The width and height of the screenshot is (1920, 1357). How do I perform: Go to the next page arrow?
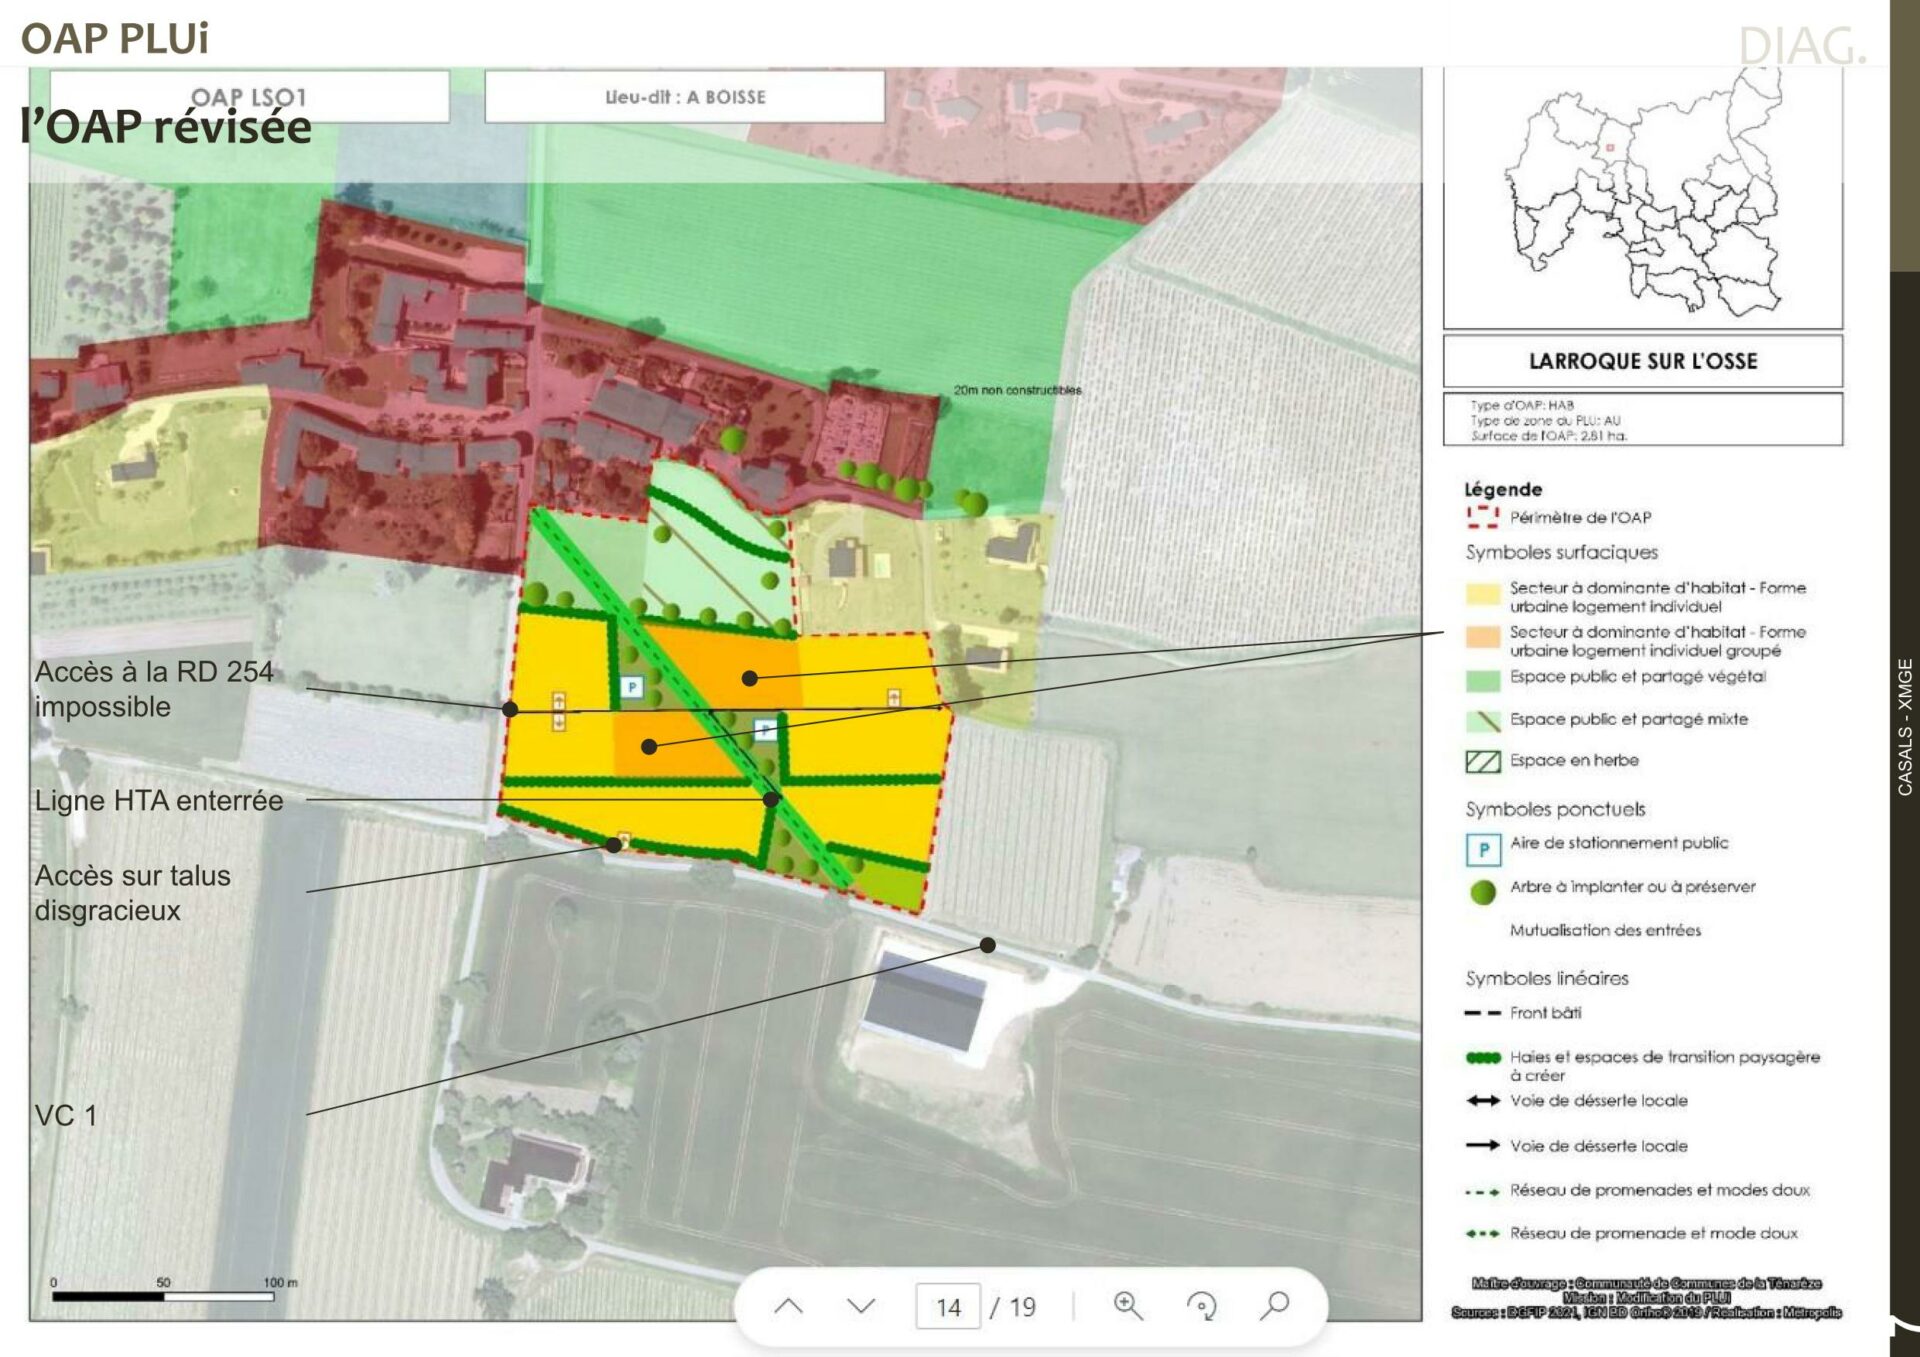tap(861, 1306)
